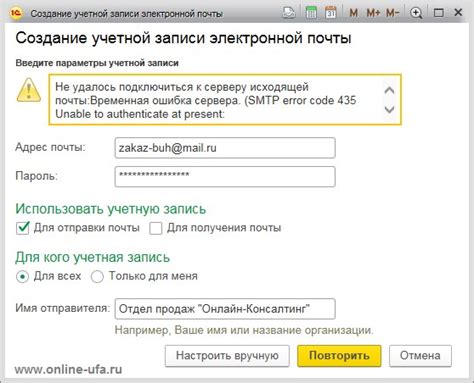Click the Отмена button
The width and height of the screenshot is (474, 383).
click(x=420, y=356)
